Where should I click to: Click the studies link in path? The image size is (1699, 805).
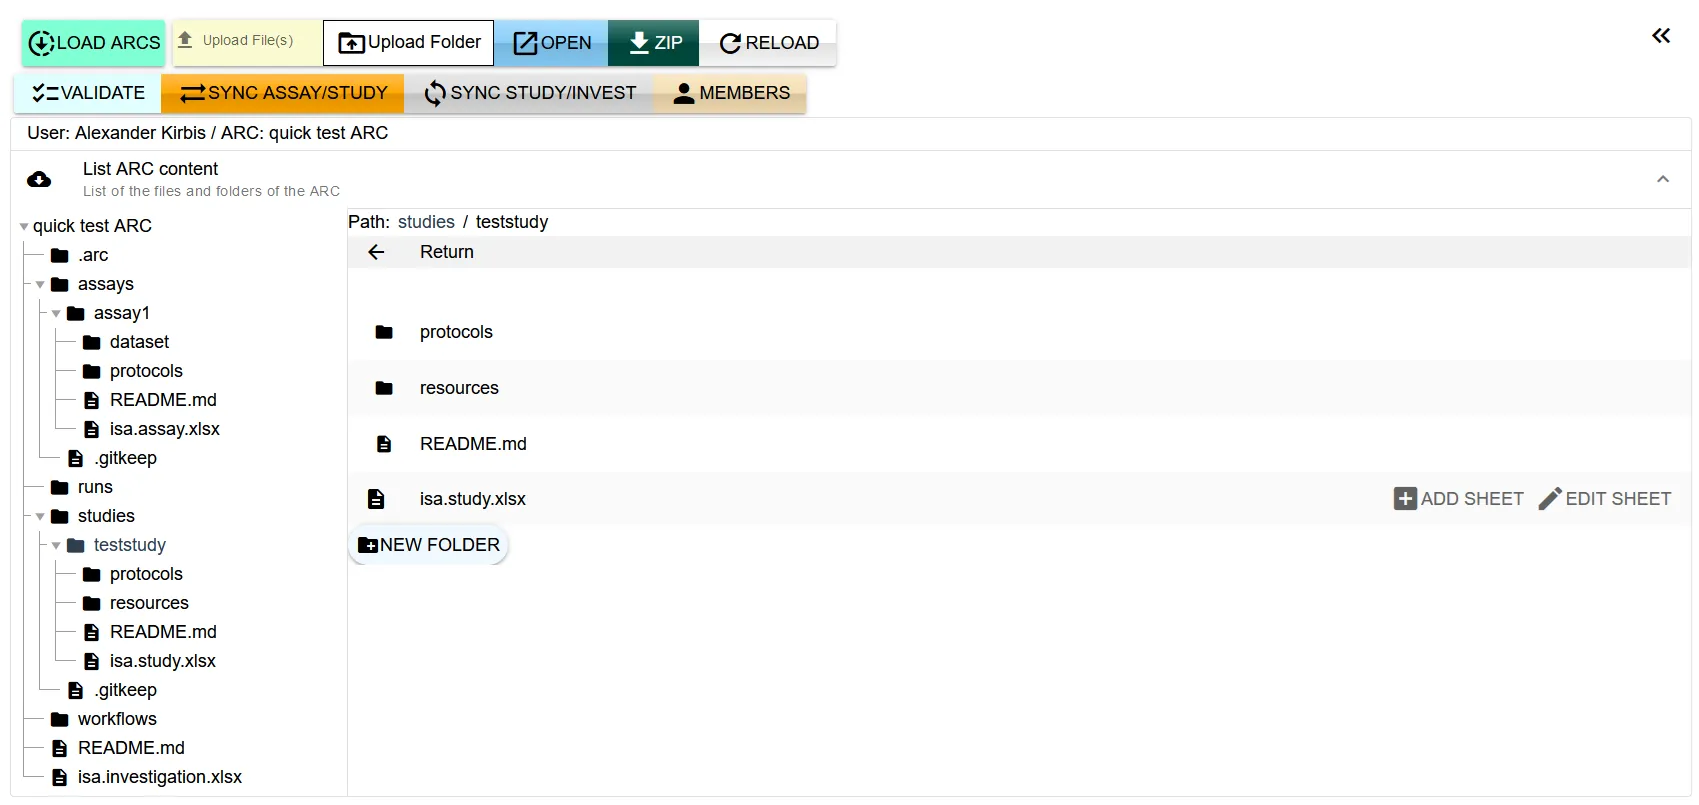[x=426, y=222]
